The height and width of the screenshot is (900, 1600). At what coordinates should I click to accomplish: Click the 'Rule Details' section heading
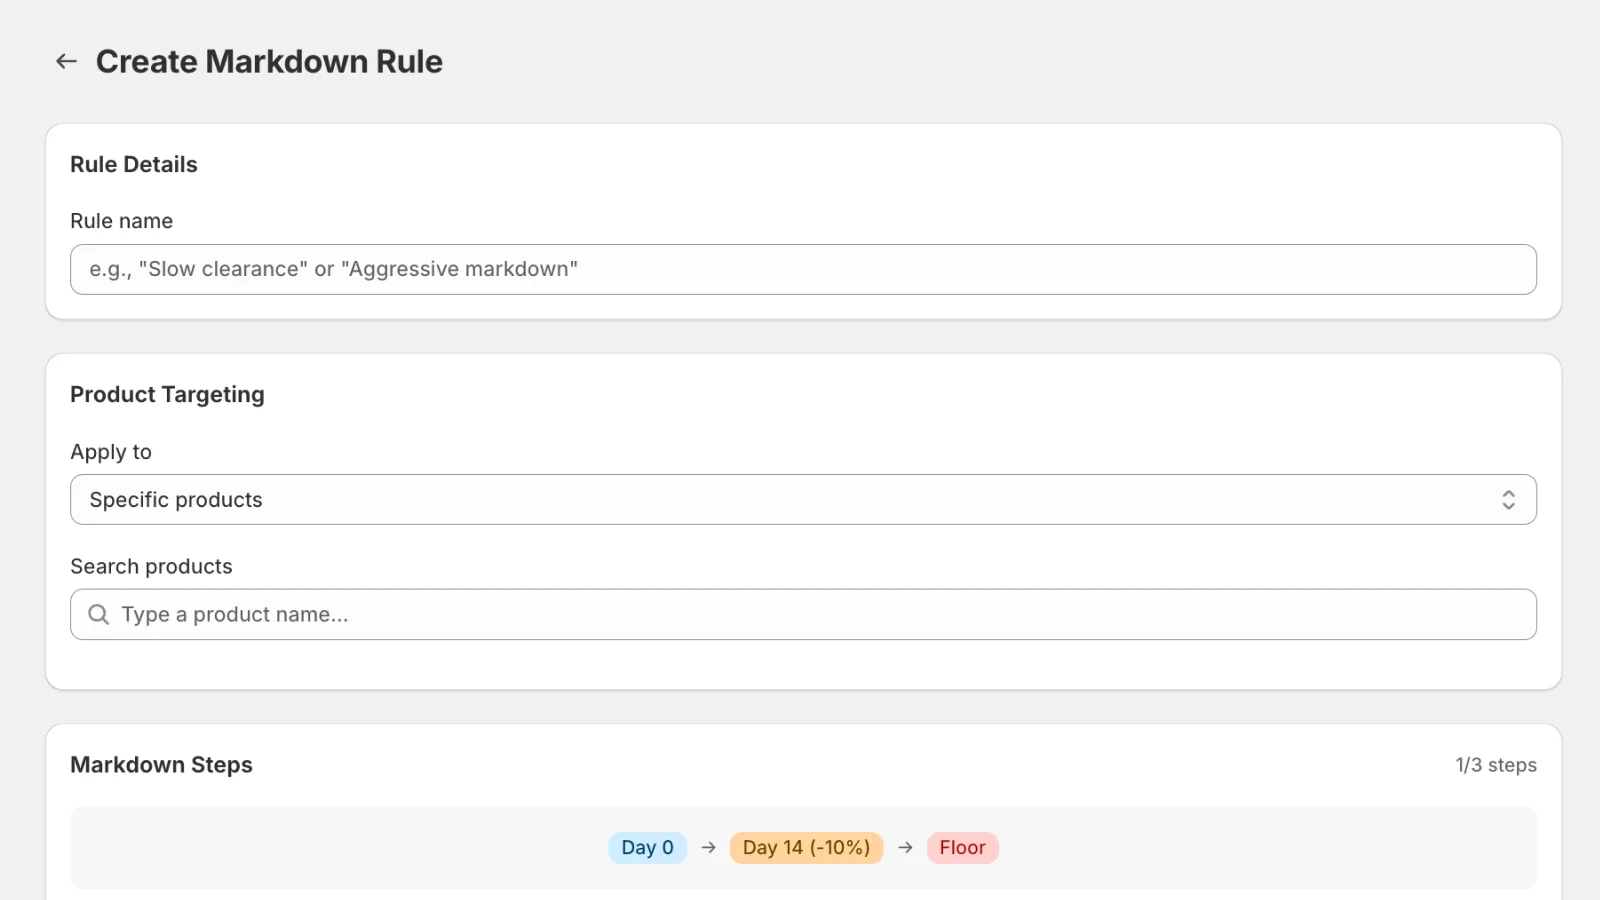[133, 164]
